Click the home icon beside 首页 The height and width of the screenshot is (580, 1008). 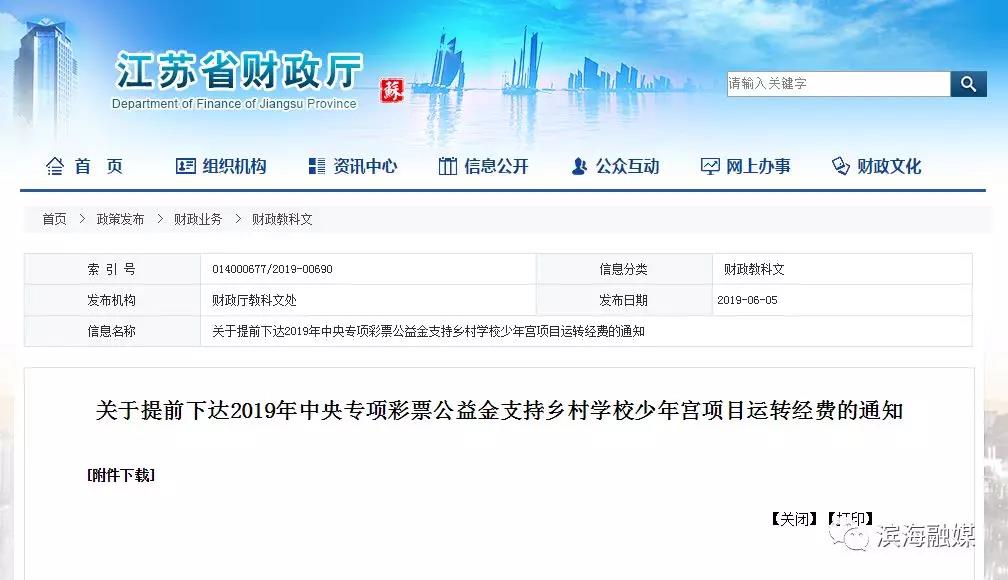[x=54, y=166]
